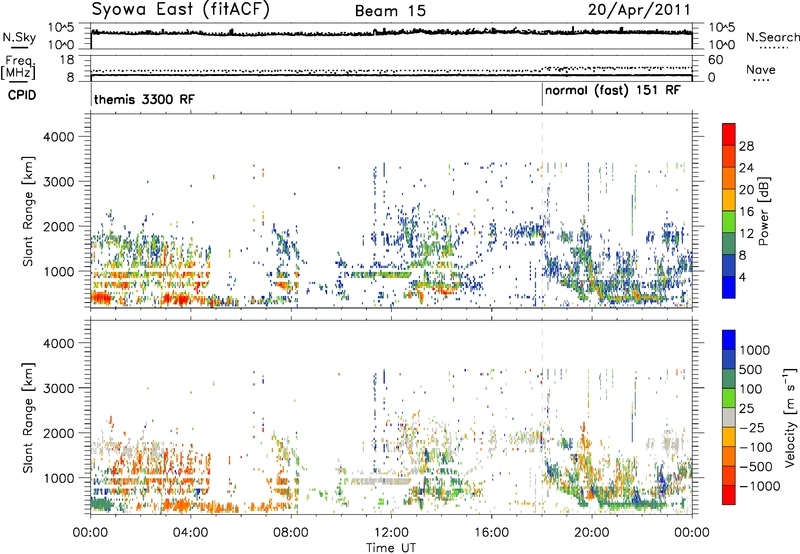Select the "themis 3300 RF" mode text
This screenshot has width=800, height=554.
tap(144, 99)
